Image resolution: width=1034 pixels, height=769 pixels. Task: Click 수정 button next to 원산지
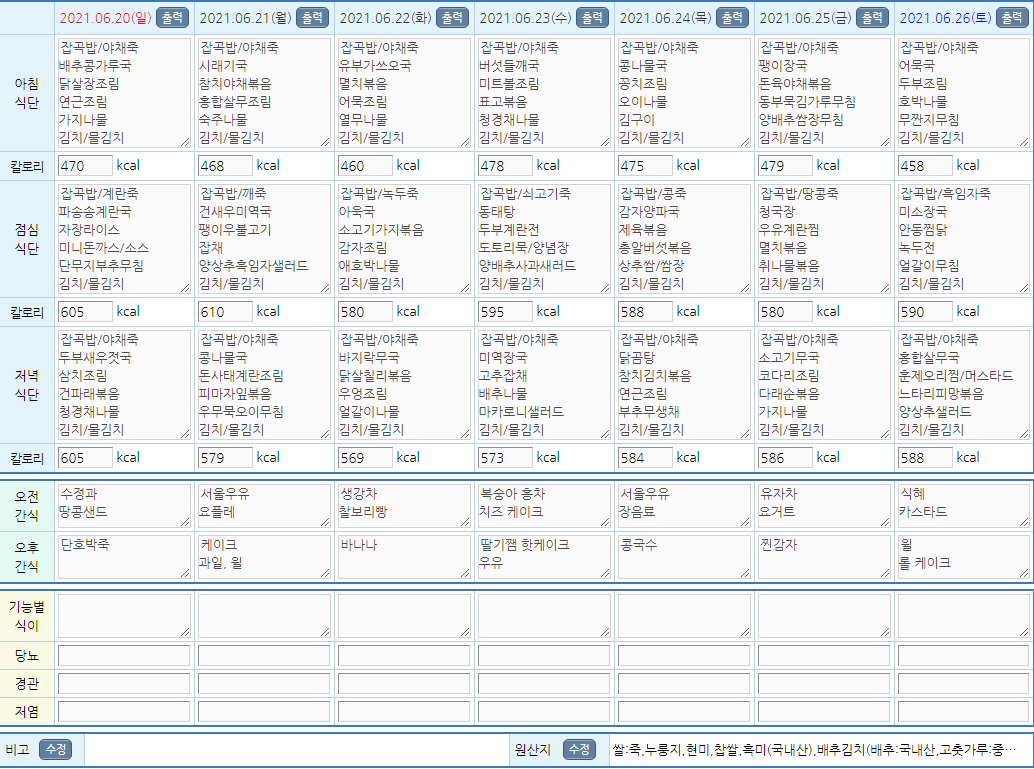click(x=579, y=750)
